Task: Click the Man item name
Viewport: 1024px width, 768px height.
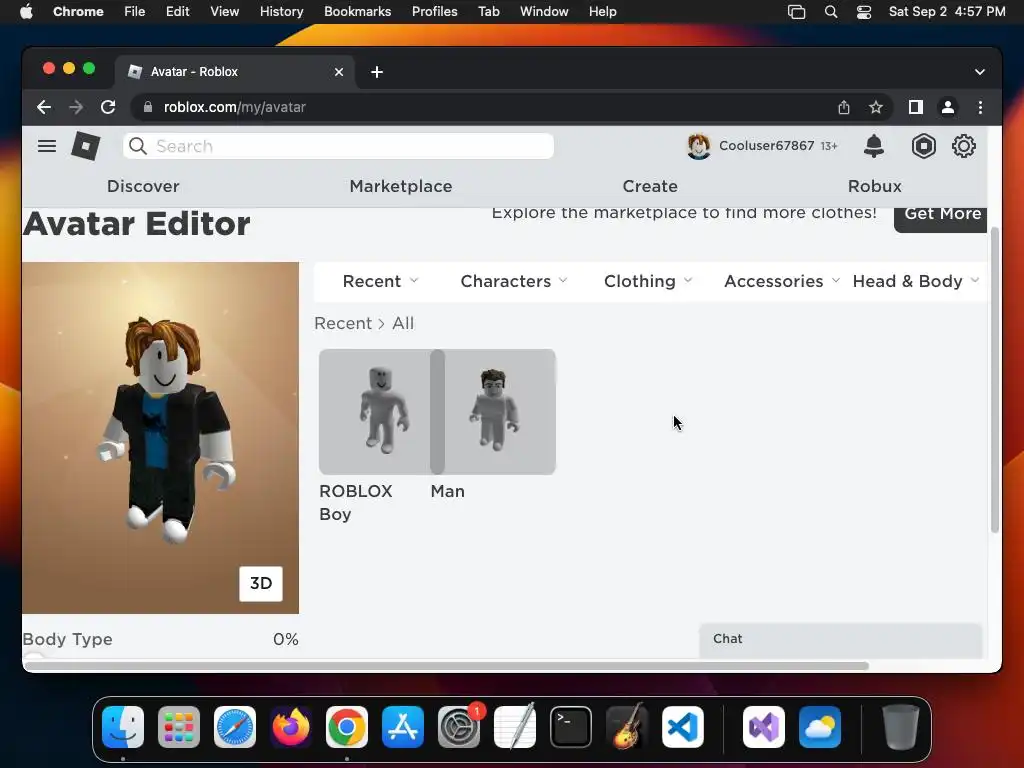Action: tap(447, 491)
